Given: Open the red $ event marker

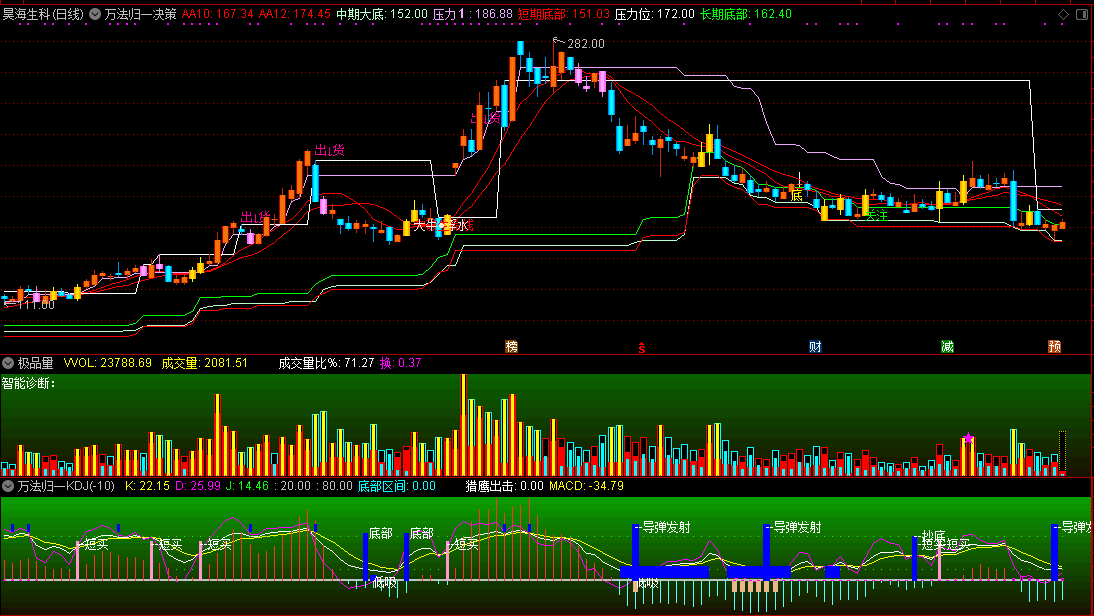Looking at the screenshot, I should tap(642, 347).
